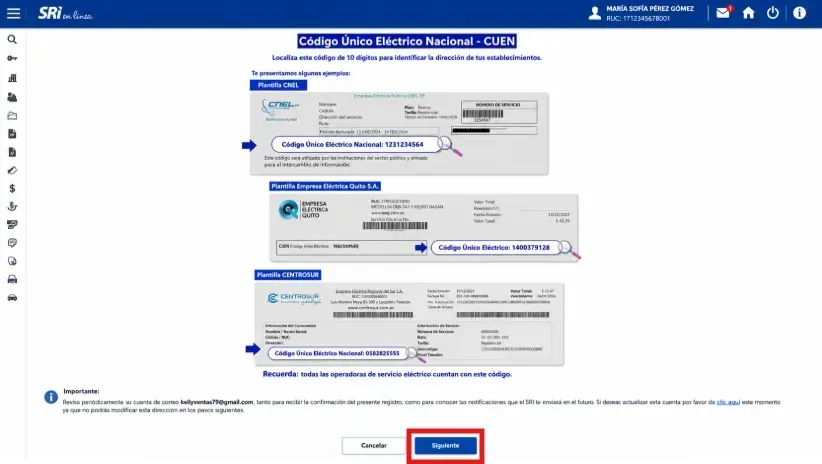Click the 'Plantilla CNEL' label

(278, 85)
